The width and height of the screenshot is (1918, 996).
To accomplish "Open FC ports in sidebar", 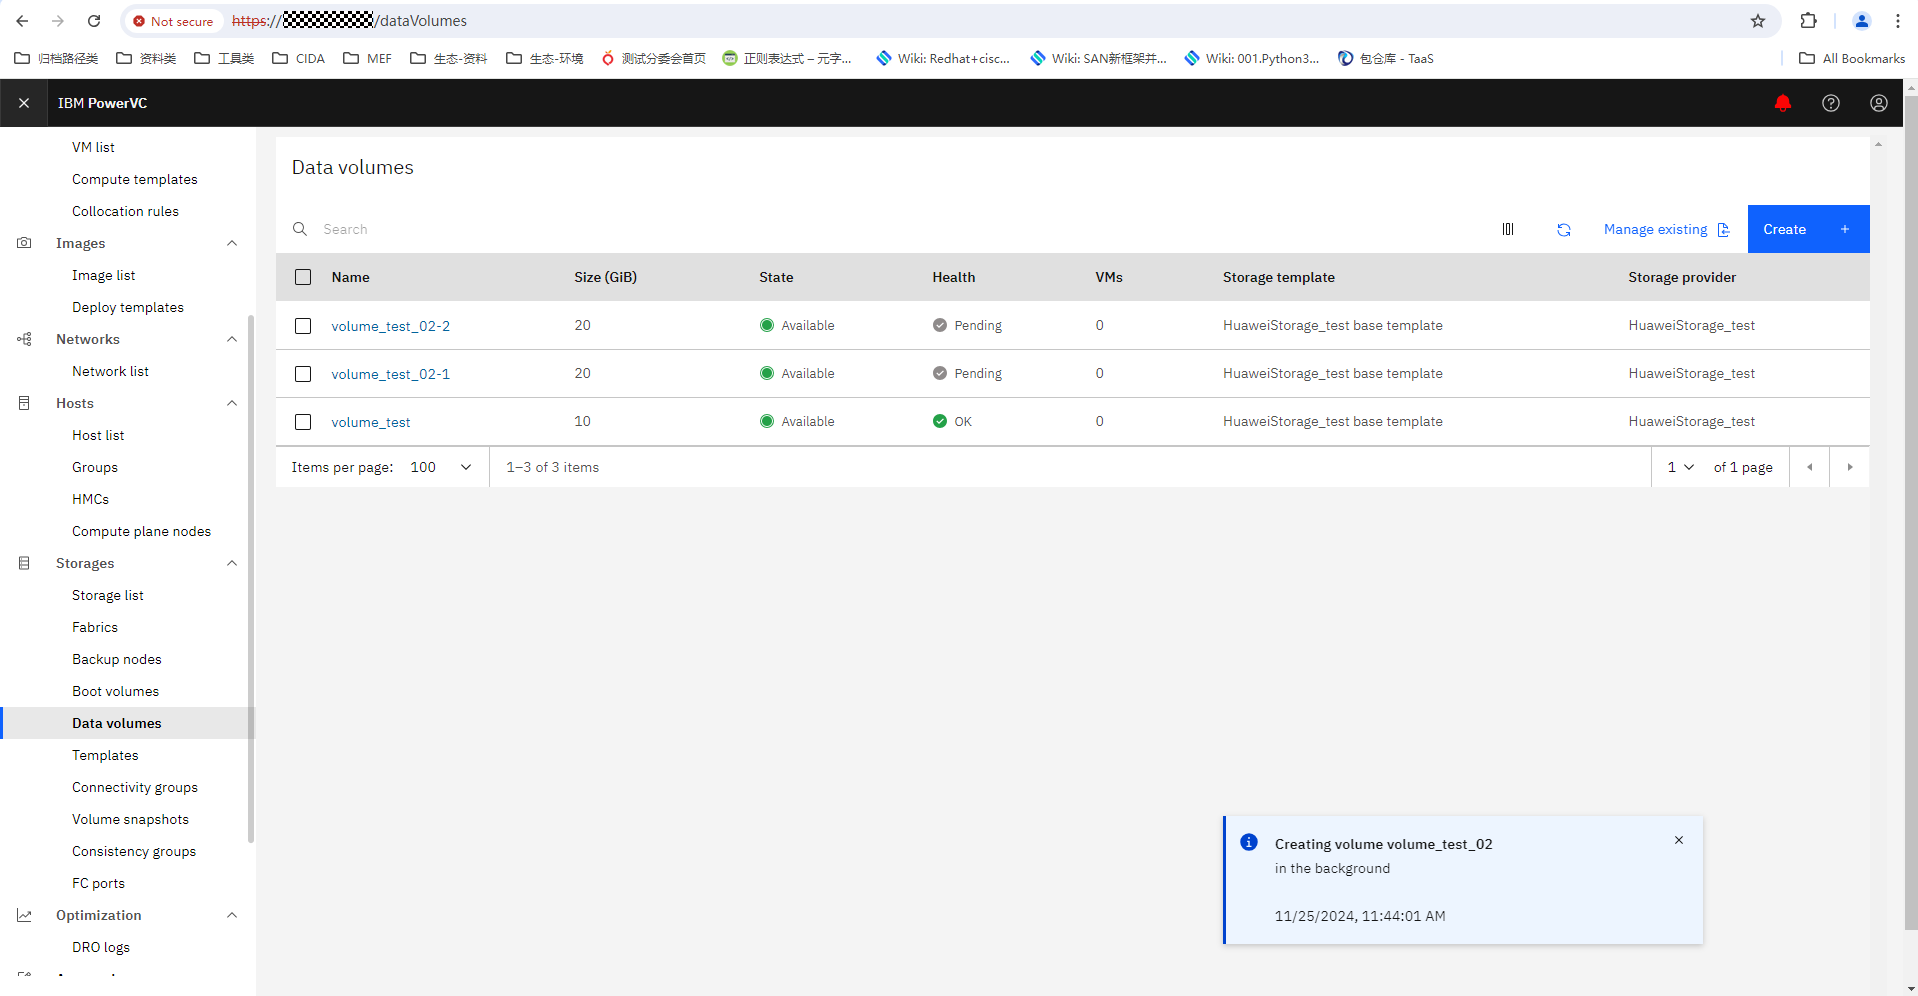I will [x=98, y=883].
